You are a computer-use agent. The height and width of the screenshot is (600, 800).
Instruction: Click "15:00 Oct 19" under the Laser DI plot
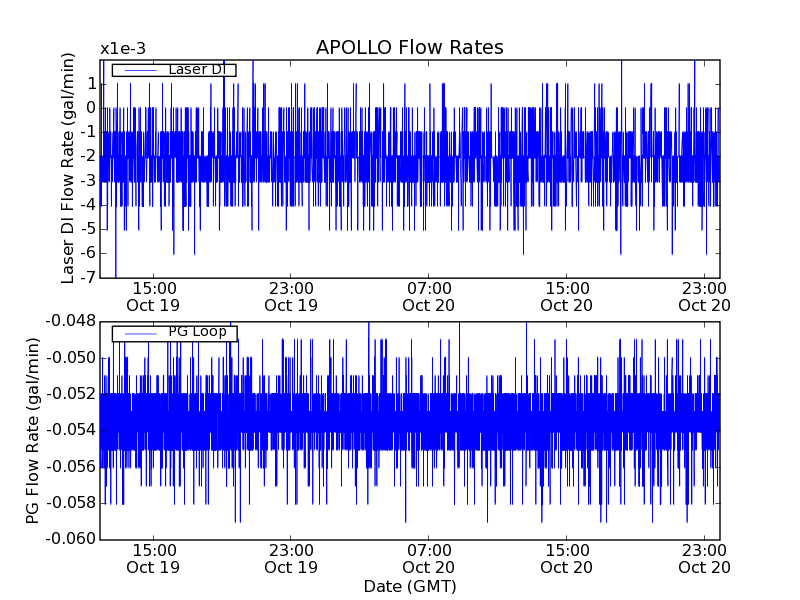[x=153, y=297]
